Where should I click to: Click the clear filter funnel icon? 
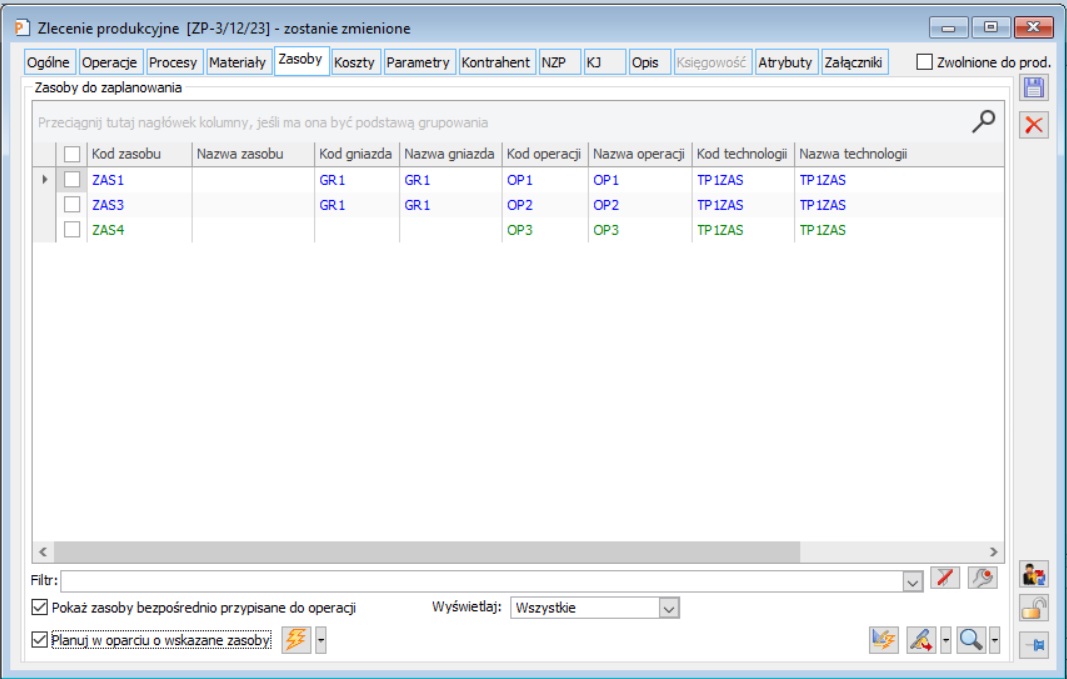(x=944, y=579)
